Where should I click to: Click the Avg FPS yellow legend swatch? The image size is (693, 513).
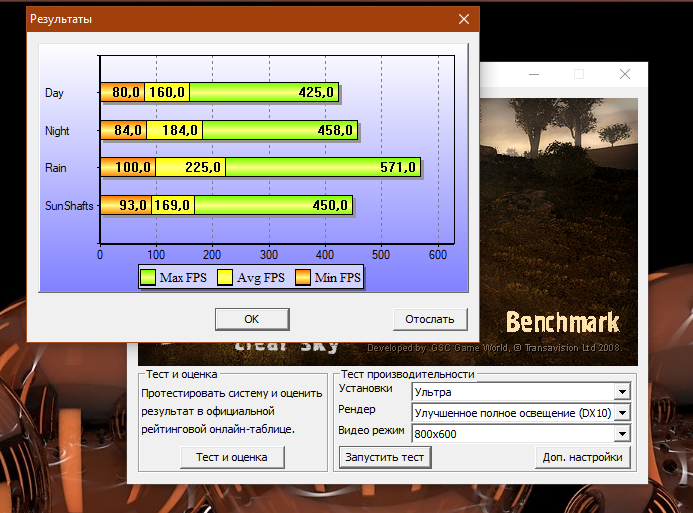coord(225,277)
